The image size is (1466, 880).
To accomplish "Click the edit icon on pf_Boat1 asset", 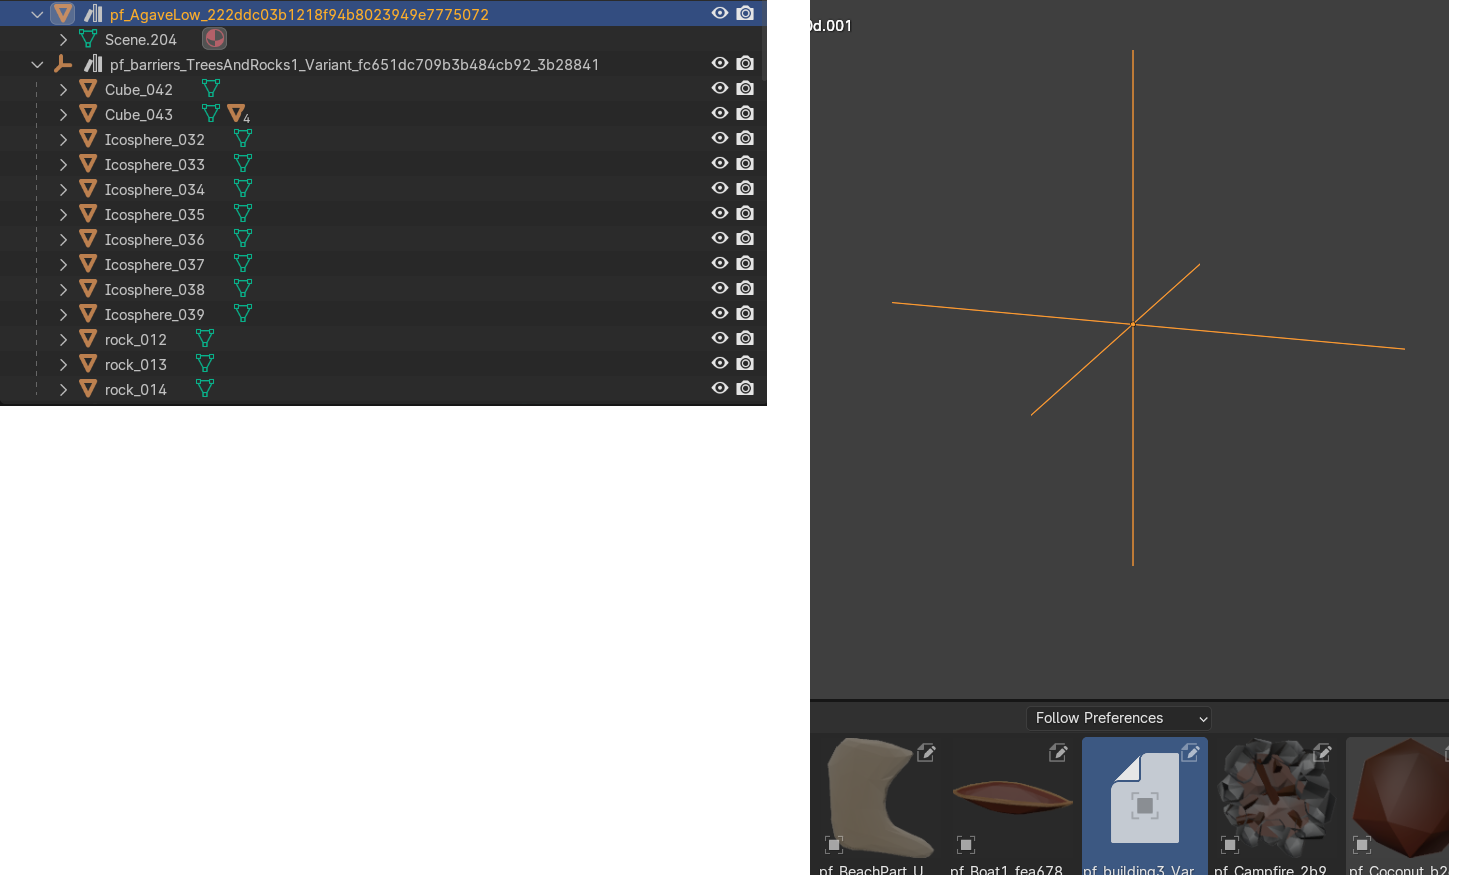I will (x=1058, y=753).
